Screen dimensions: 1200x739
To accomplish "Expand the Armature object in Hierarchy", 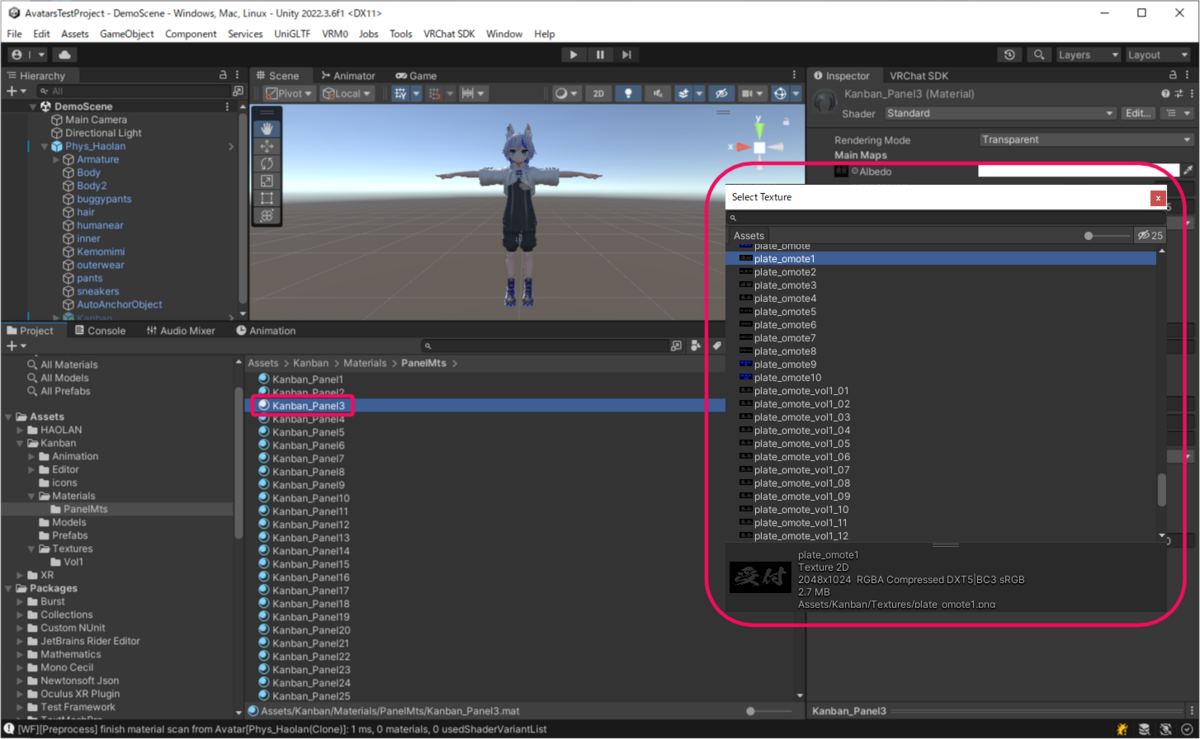I will pyautogui.click(x=56, y=159).
